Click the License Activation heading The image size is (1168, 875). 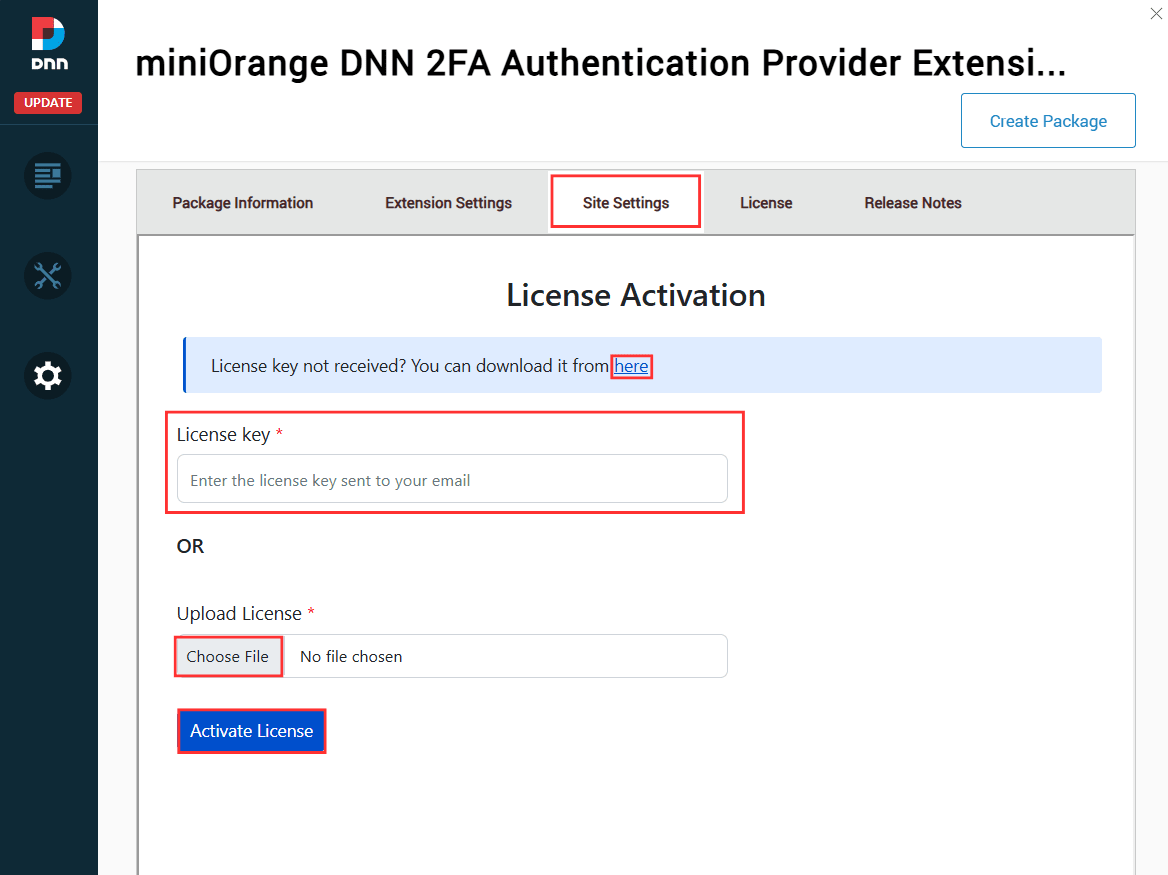[x=636, y=295]
